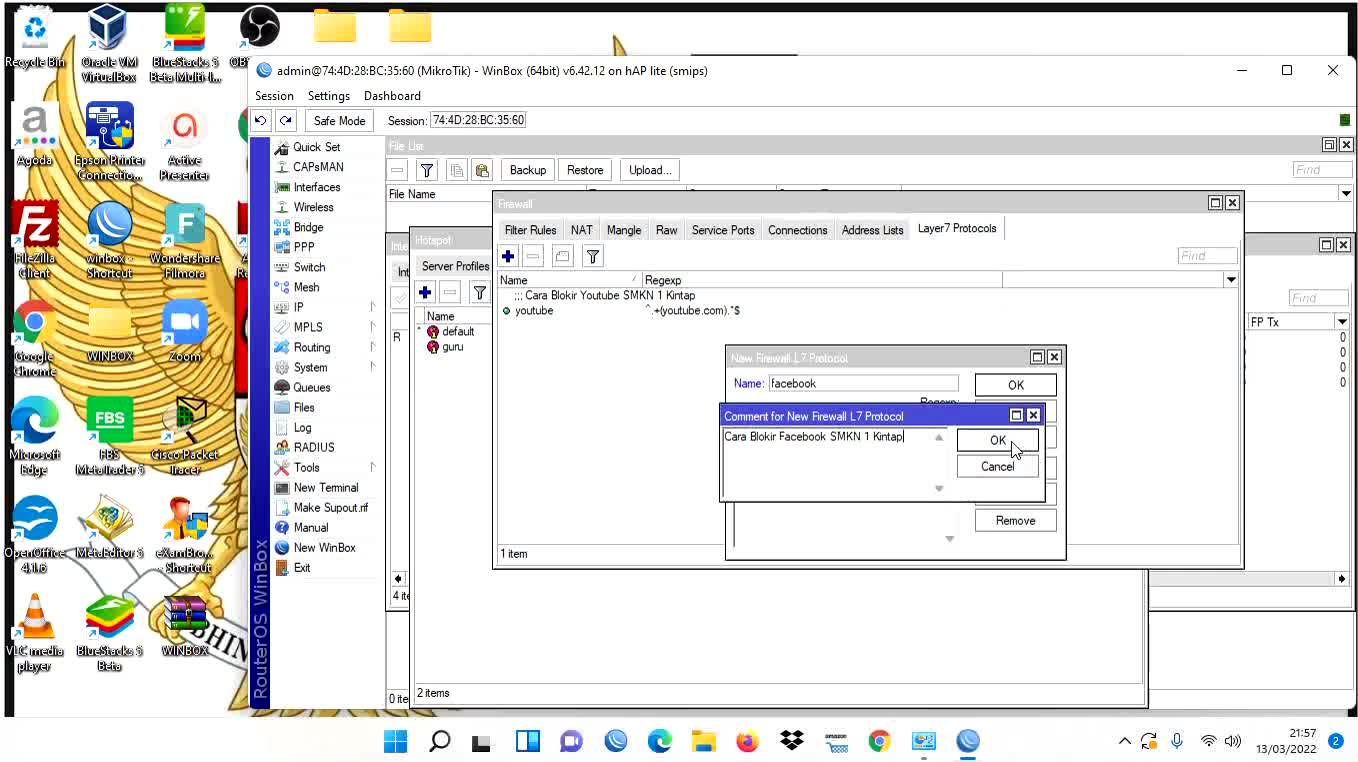Click WinBox redo arrow icon
This screenshot has height=762, width=1358.
(x=286, y=120)
